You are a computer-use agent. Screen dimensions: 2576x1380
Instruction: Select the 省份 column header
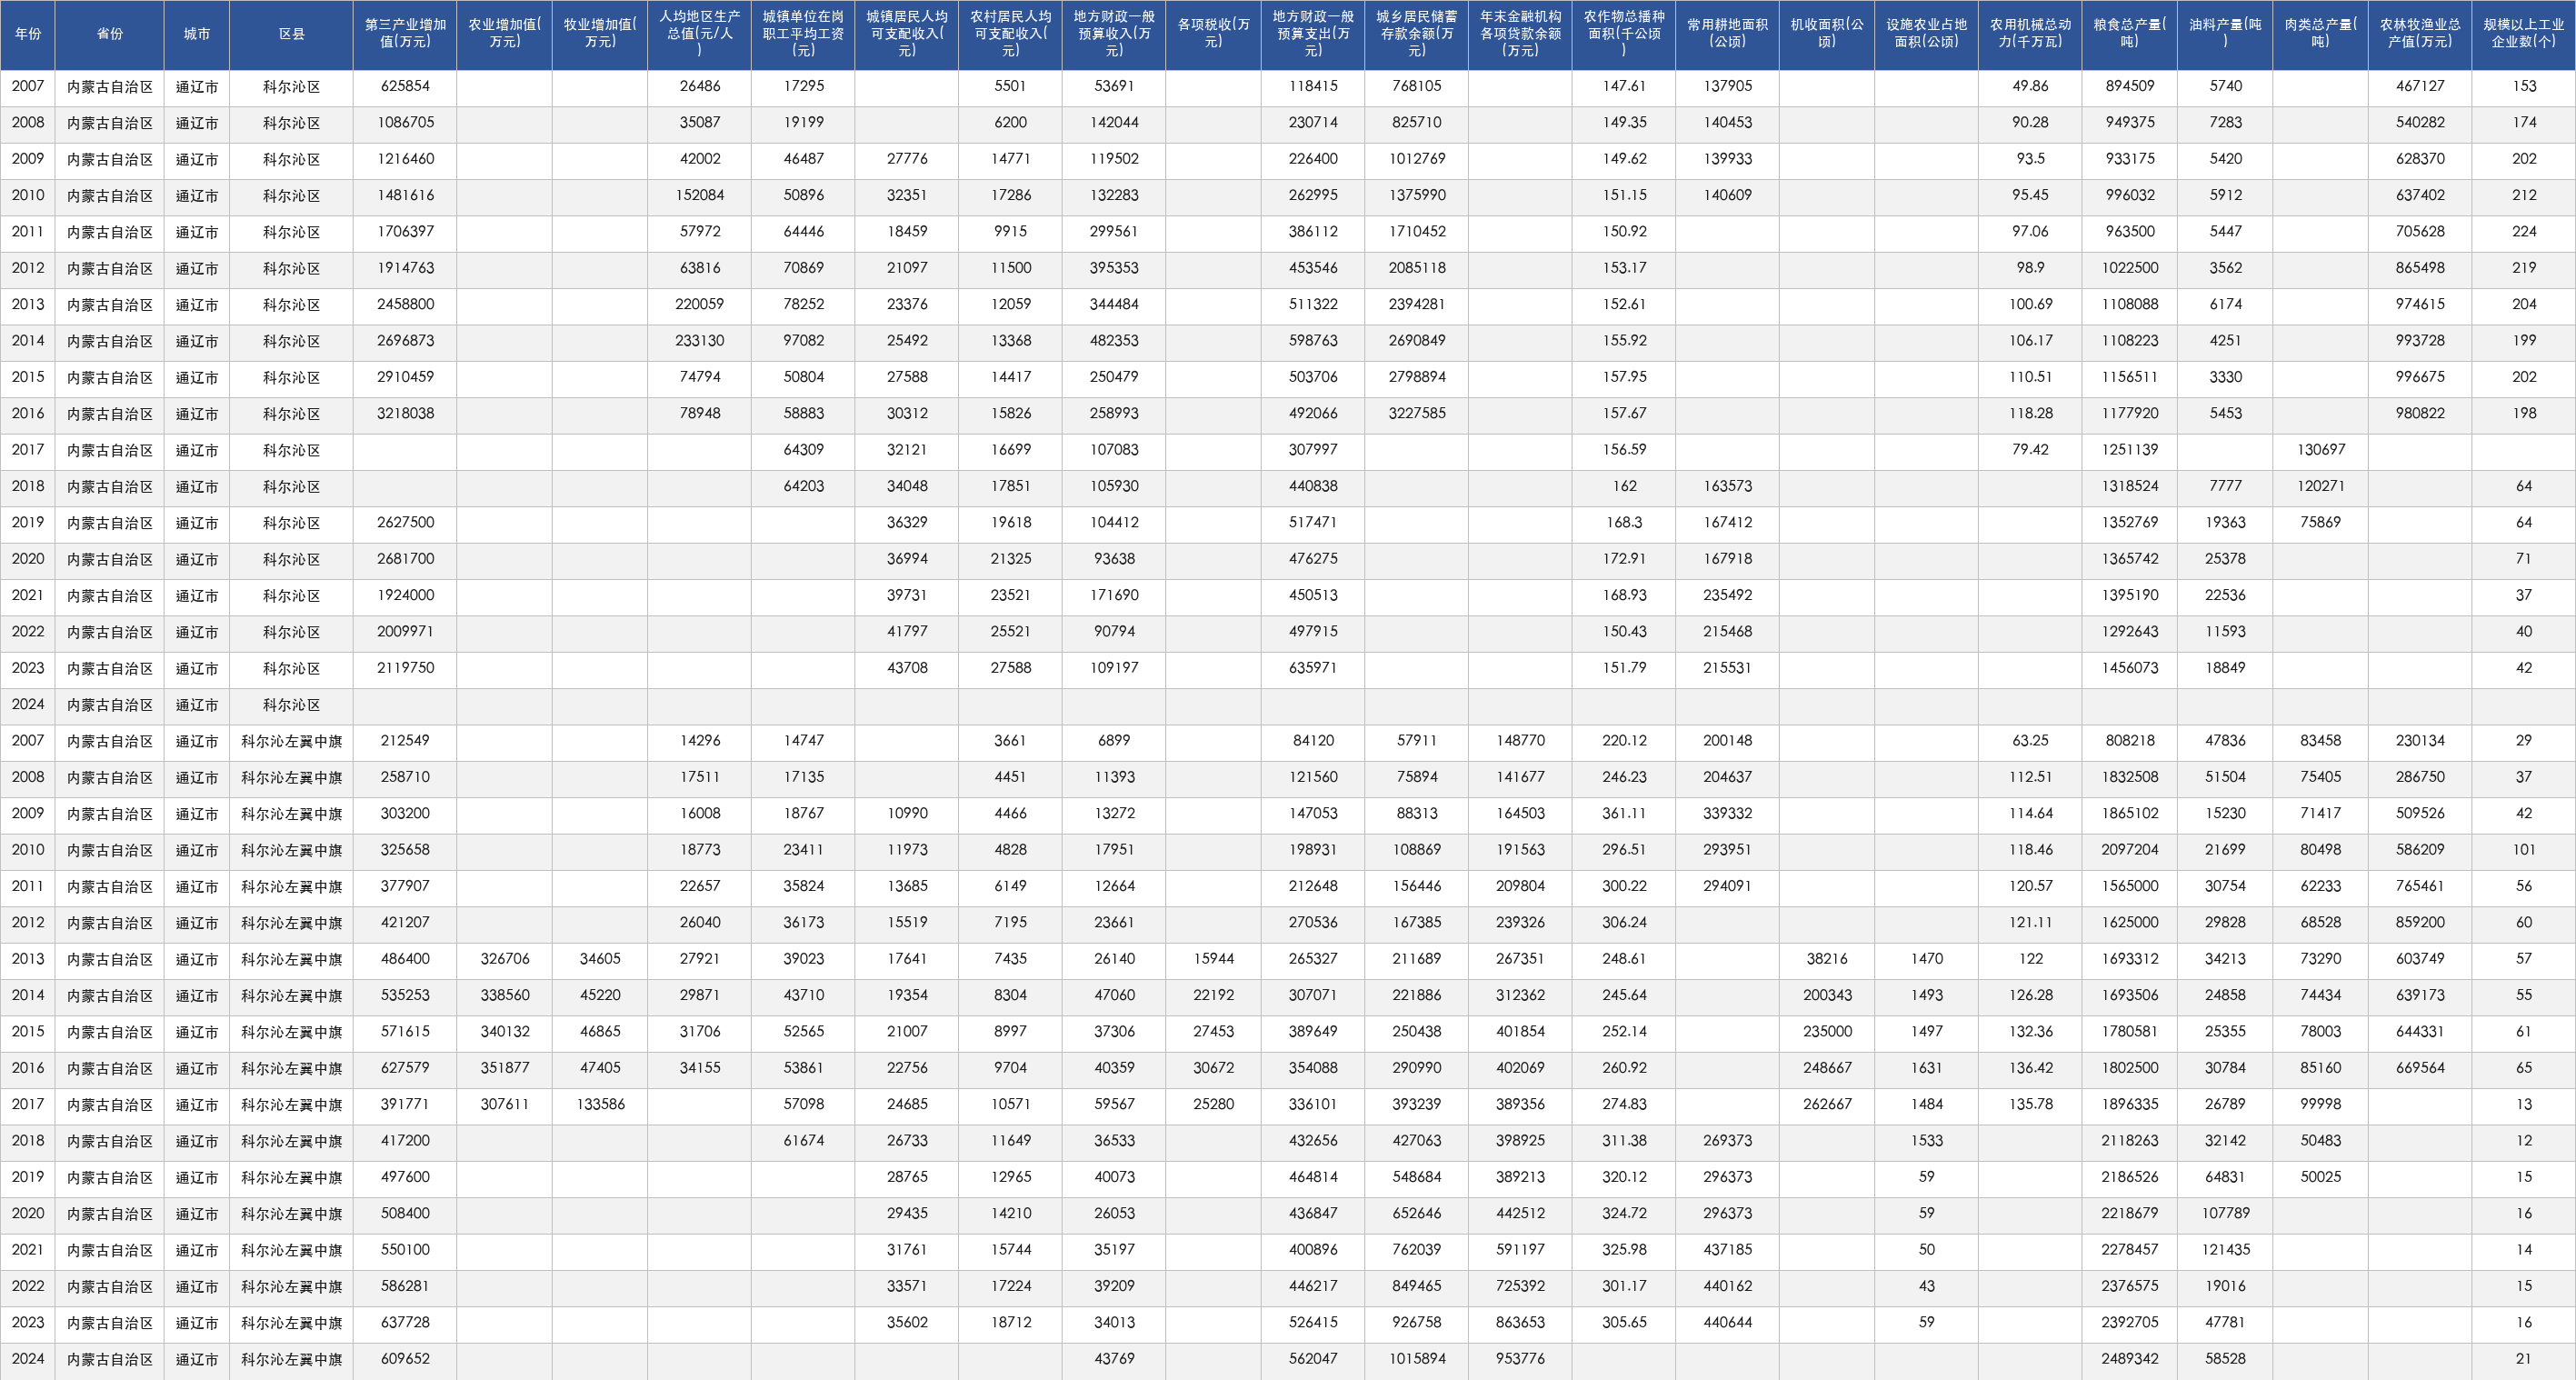click(110, 34)
